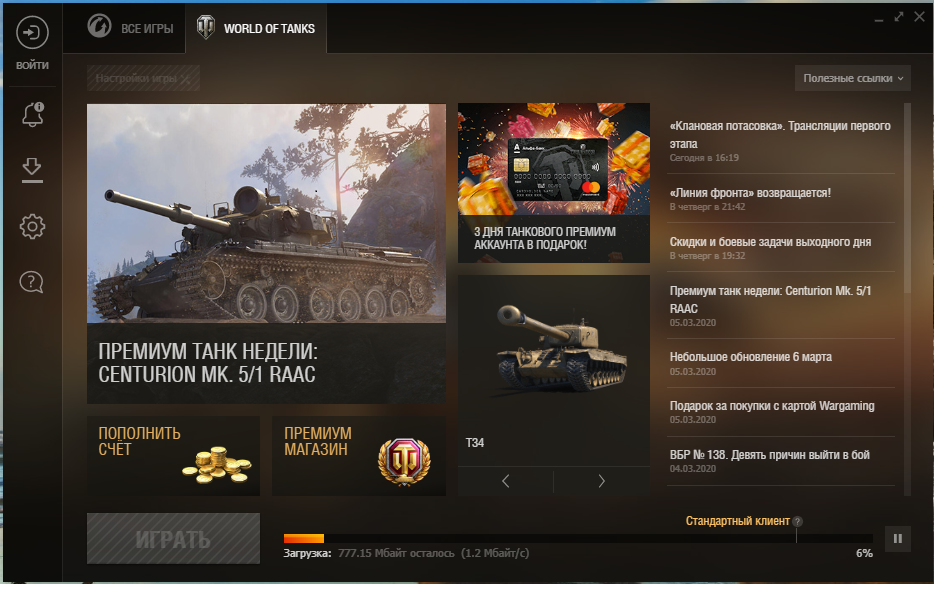Select the WORLD OF TANKS tab

(x=256, y=28)
